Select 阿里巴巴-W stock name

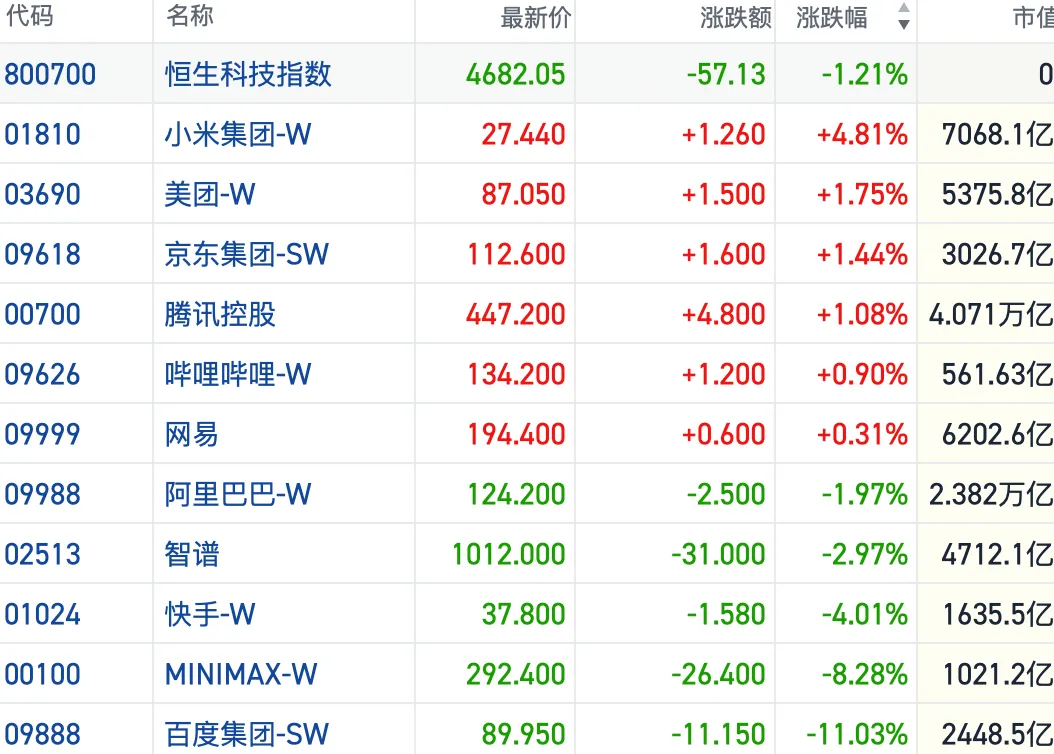click(238, 495)
